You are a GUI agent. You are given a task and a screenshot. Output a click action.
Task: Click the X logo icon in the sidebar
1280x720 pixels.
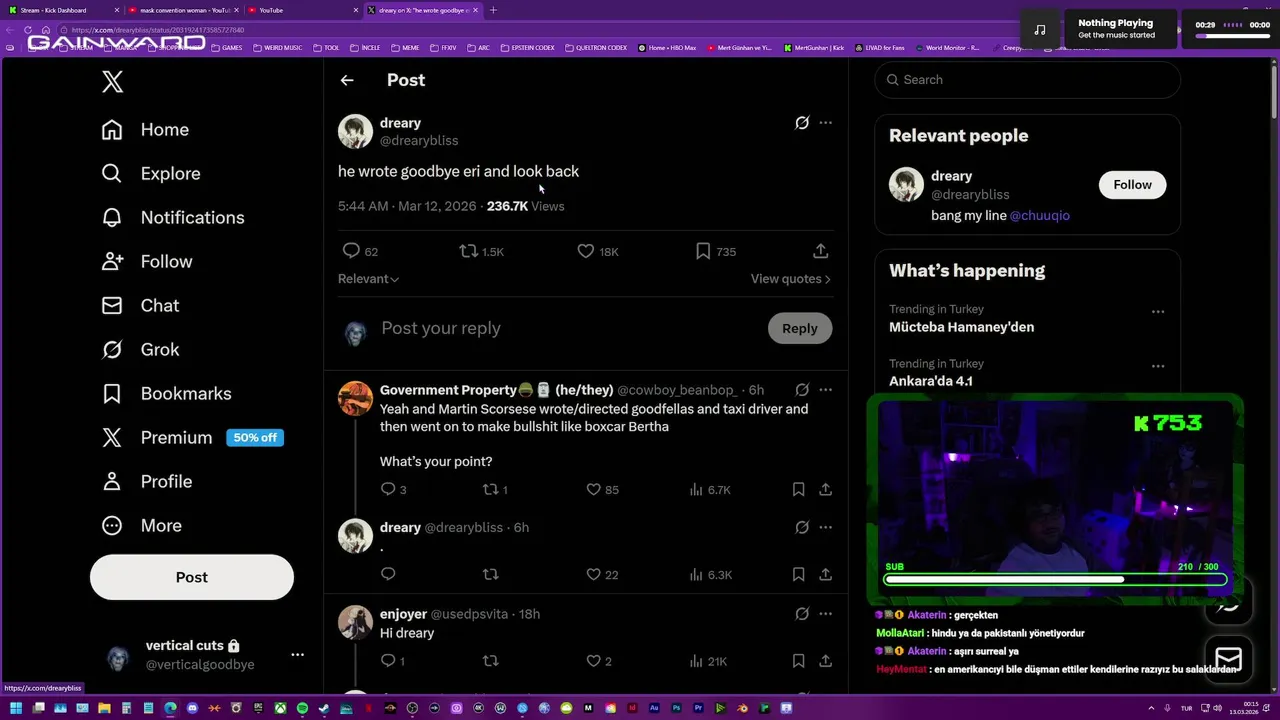pyautogui.click(x=113, y=82)
